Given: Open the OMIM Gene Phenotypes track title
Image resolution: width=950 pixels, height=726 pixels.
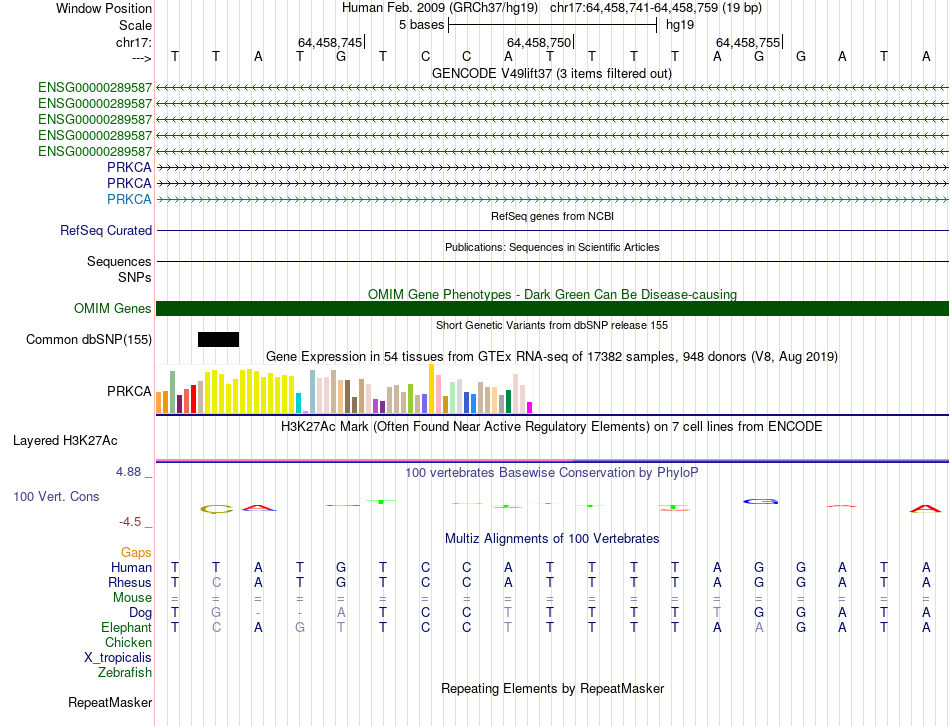Looking at the screenshot, I should tap(552, 294).
